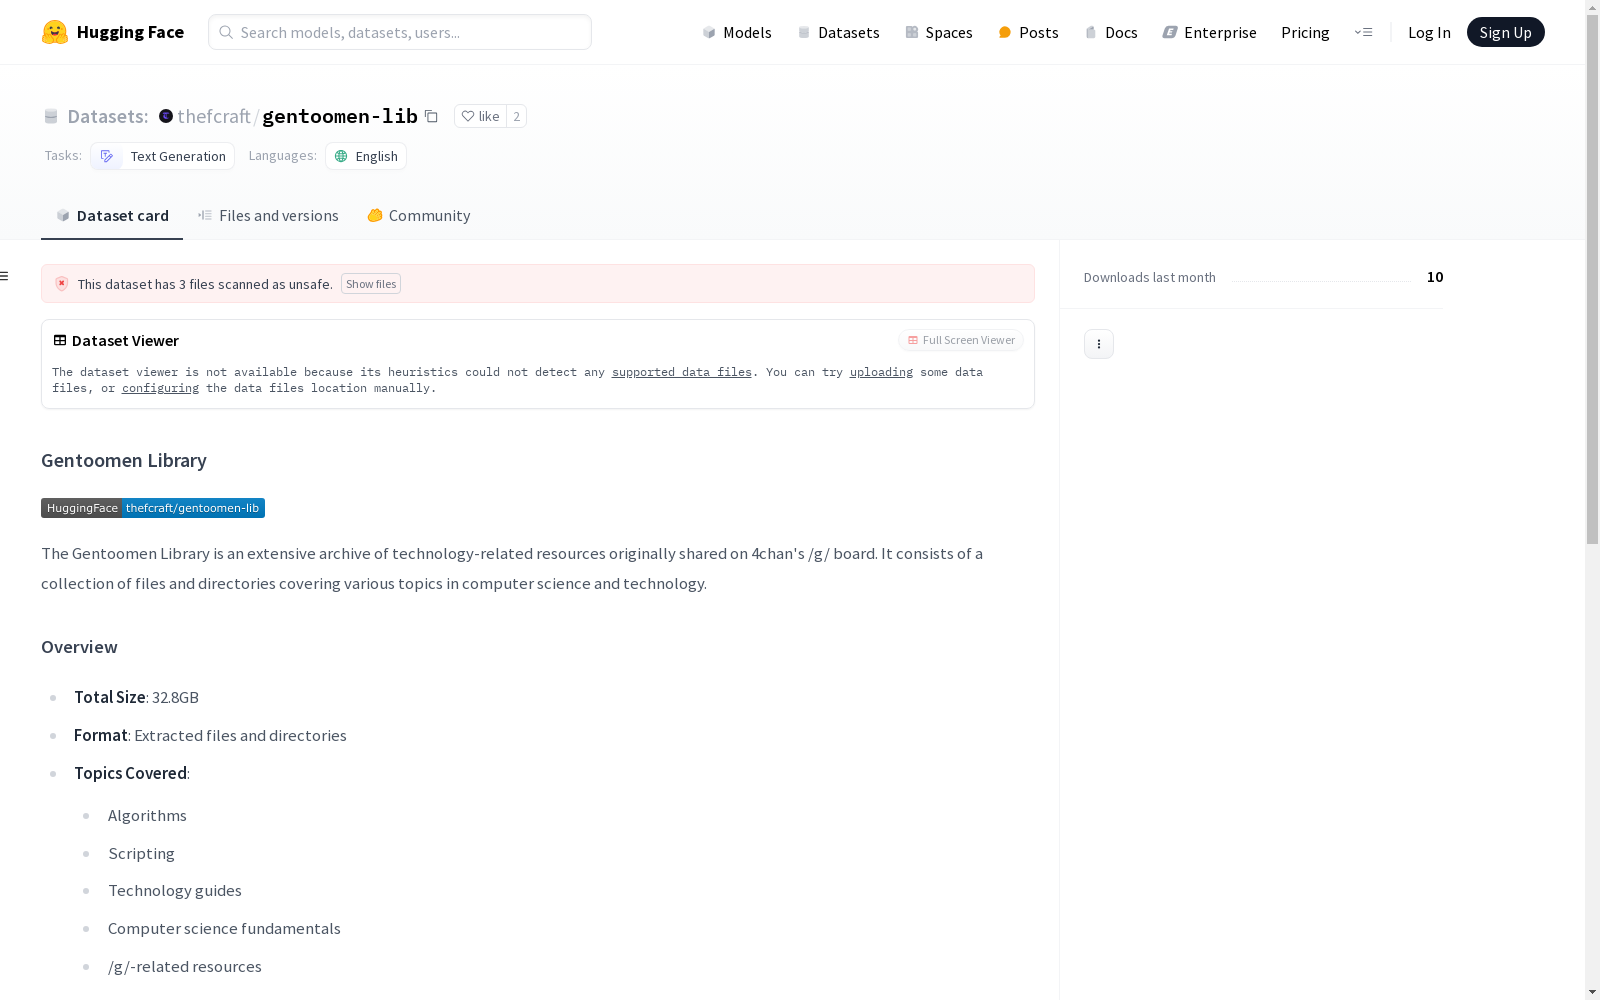Expand the additional navigation menu icon
This screenshot has height=1000, width=1600.
[1363, 32]
